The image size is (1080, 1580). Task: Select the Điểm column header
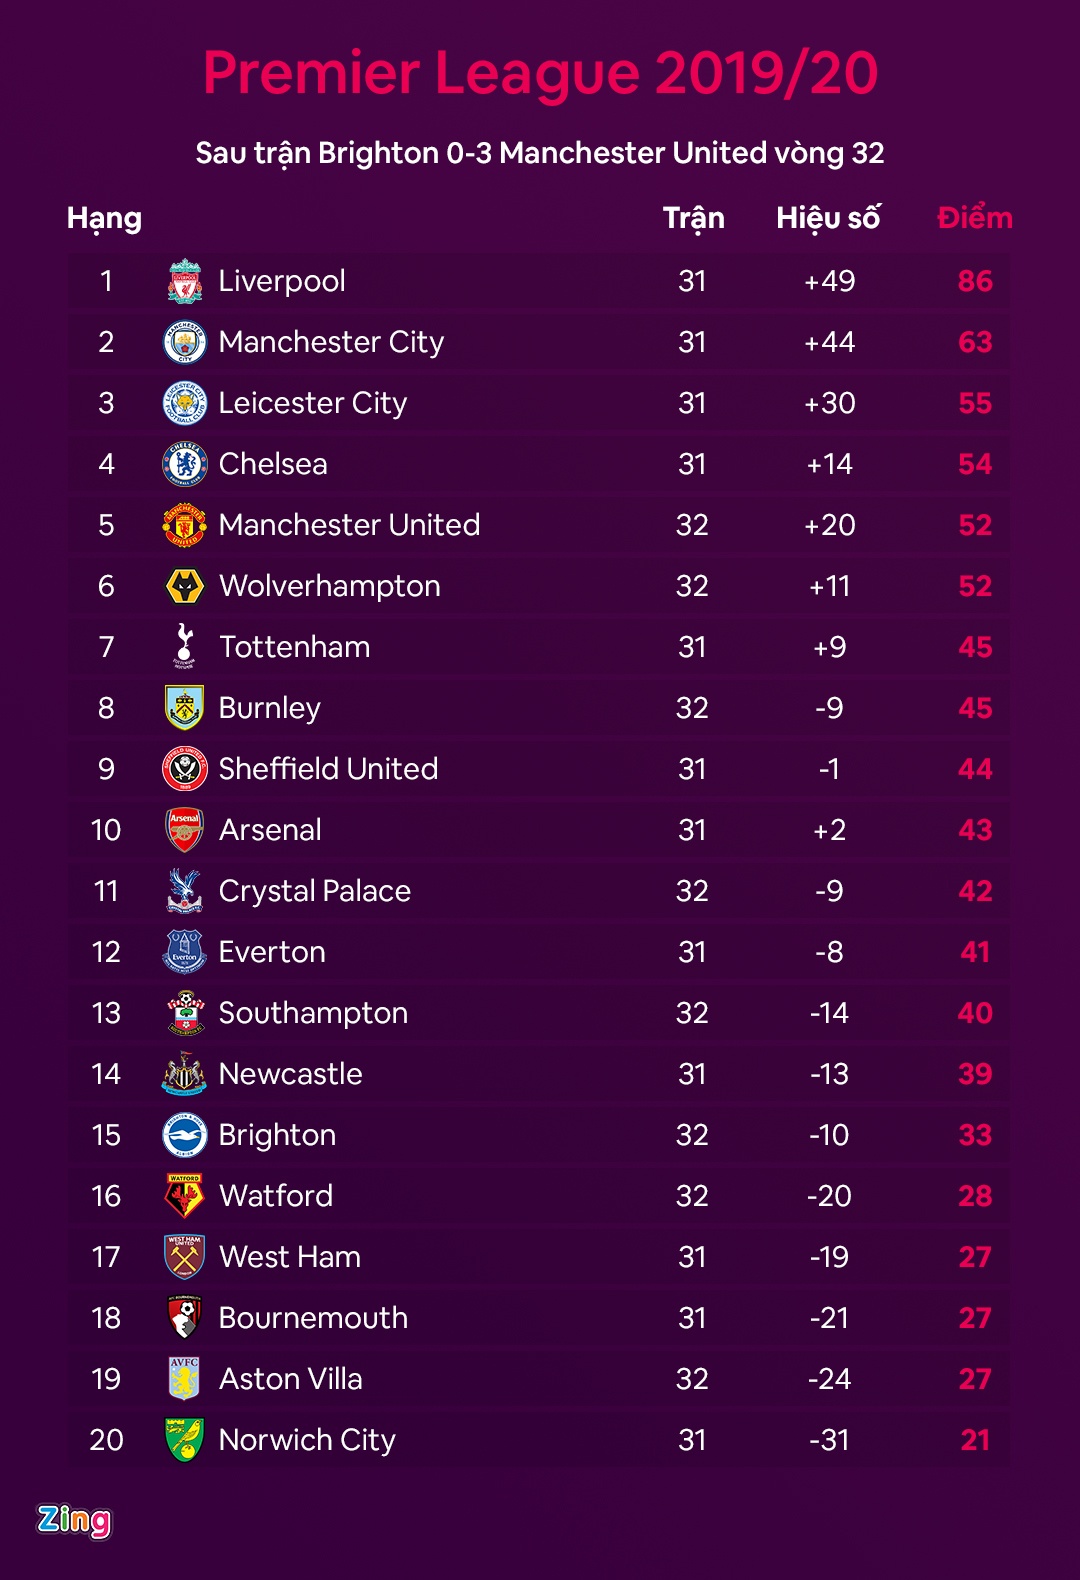point(974,218)
